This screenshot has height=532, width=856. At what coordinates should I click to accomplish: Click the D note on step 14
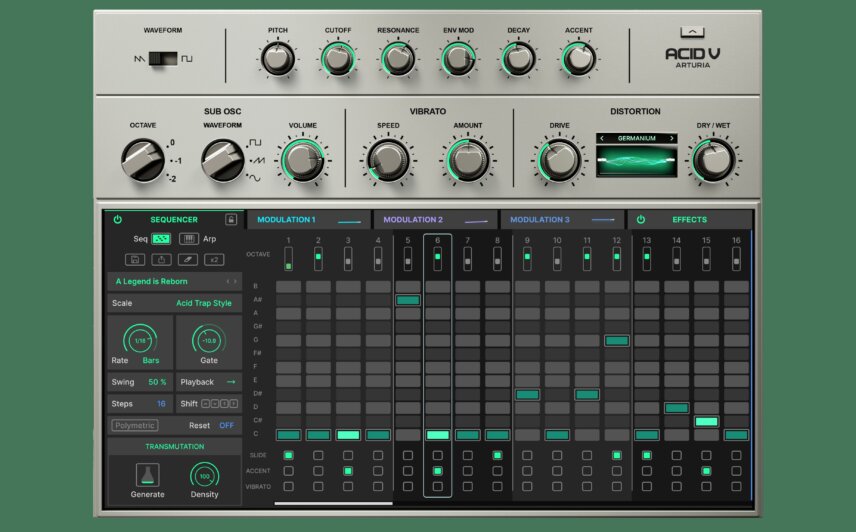coord(676,408)
